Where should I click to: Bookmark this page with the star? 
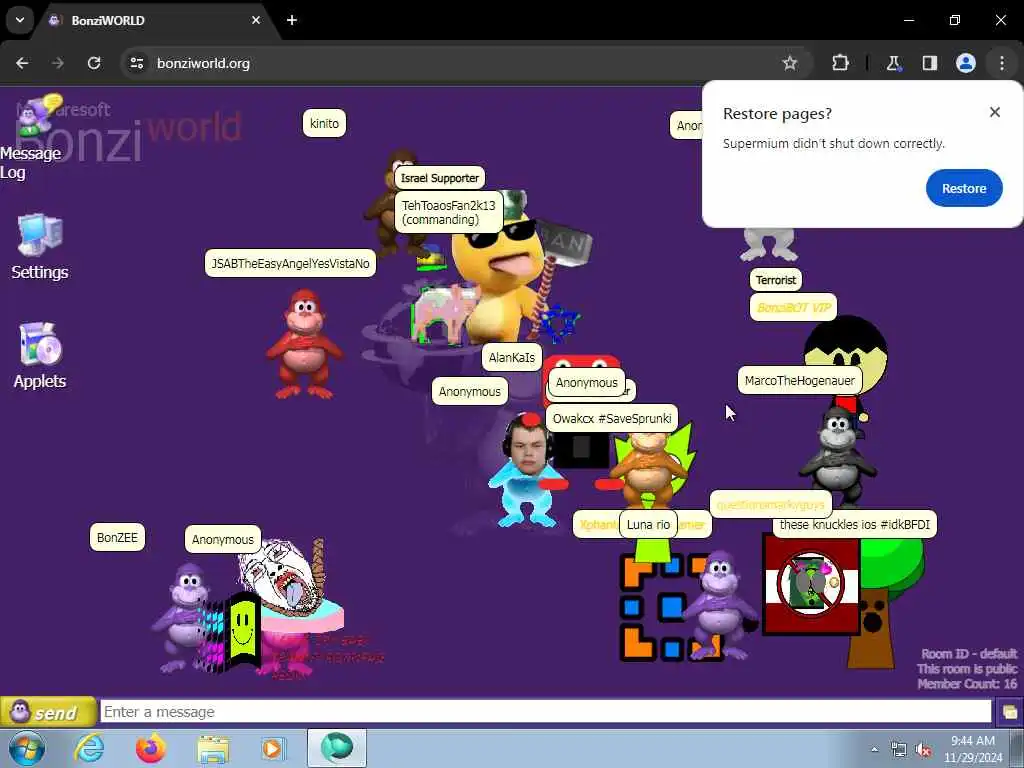(x=790, y=63)
